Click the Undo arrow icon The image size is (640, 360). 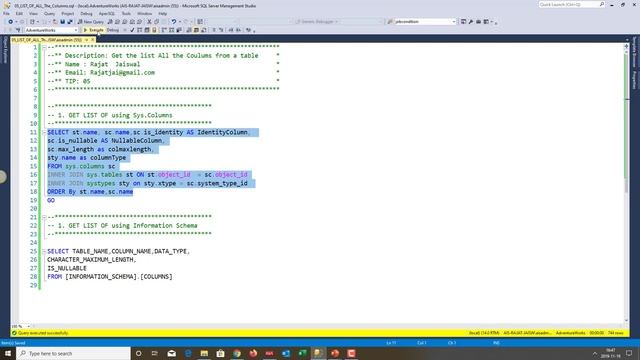pyautogui.click(x=174, y=22)
